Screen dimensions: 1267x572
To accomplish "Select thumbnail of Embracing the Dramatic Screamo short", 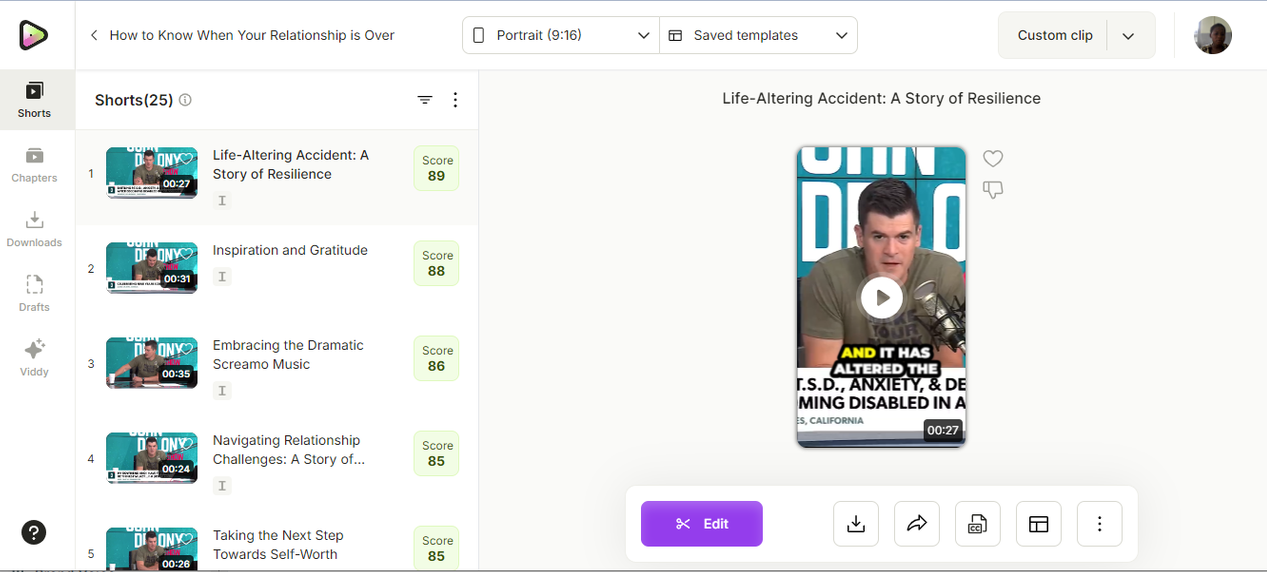I will click(152, 363).
